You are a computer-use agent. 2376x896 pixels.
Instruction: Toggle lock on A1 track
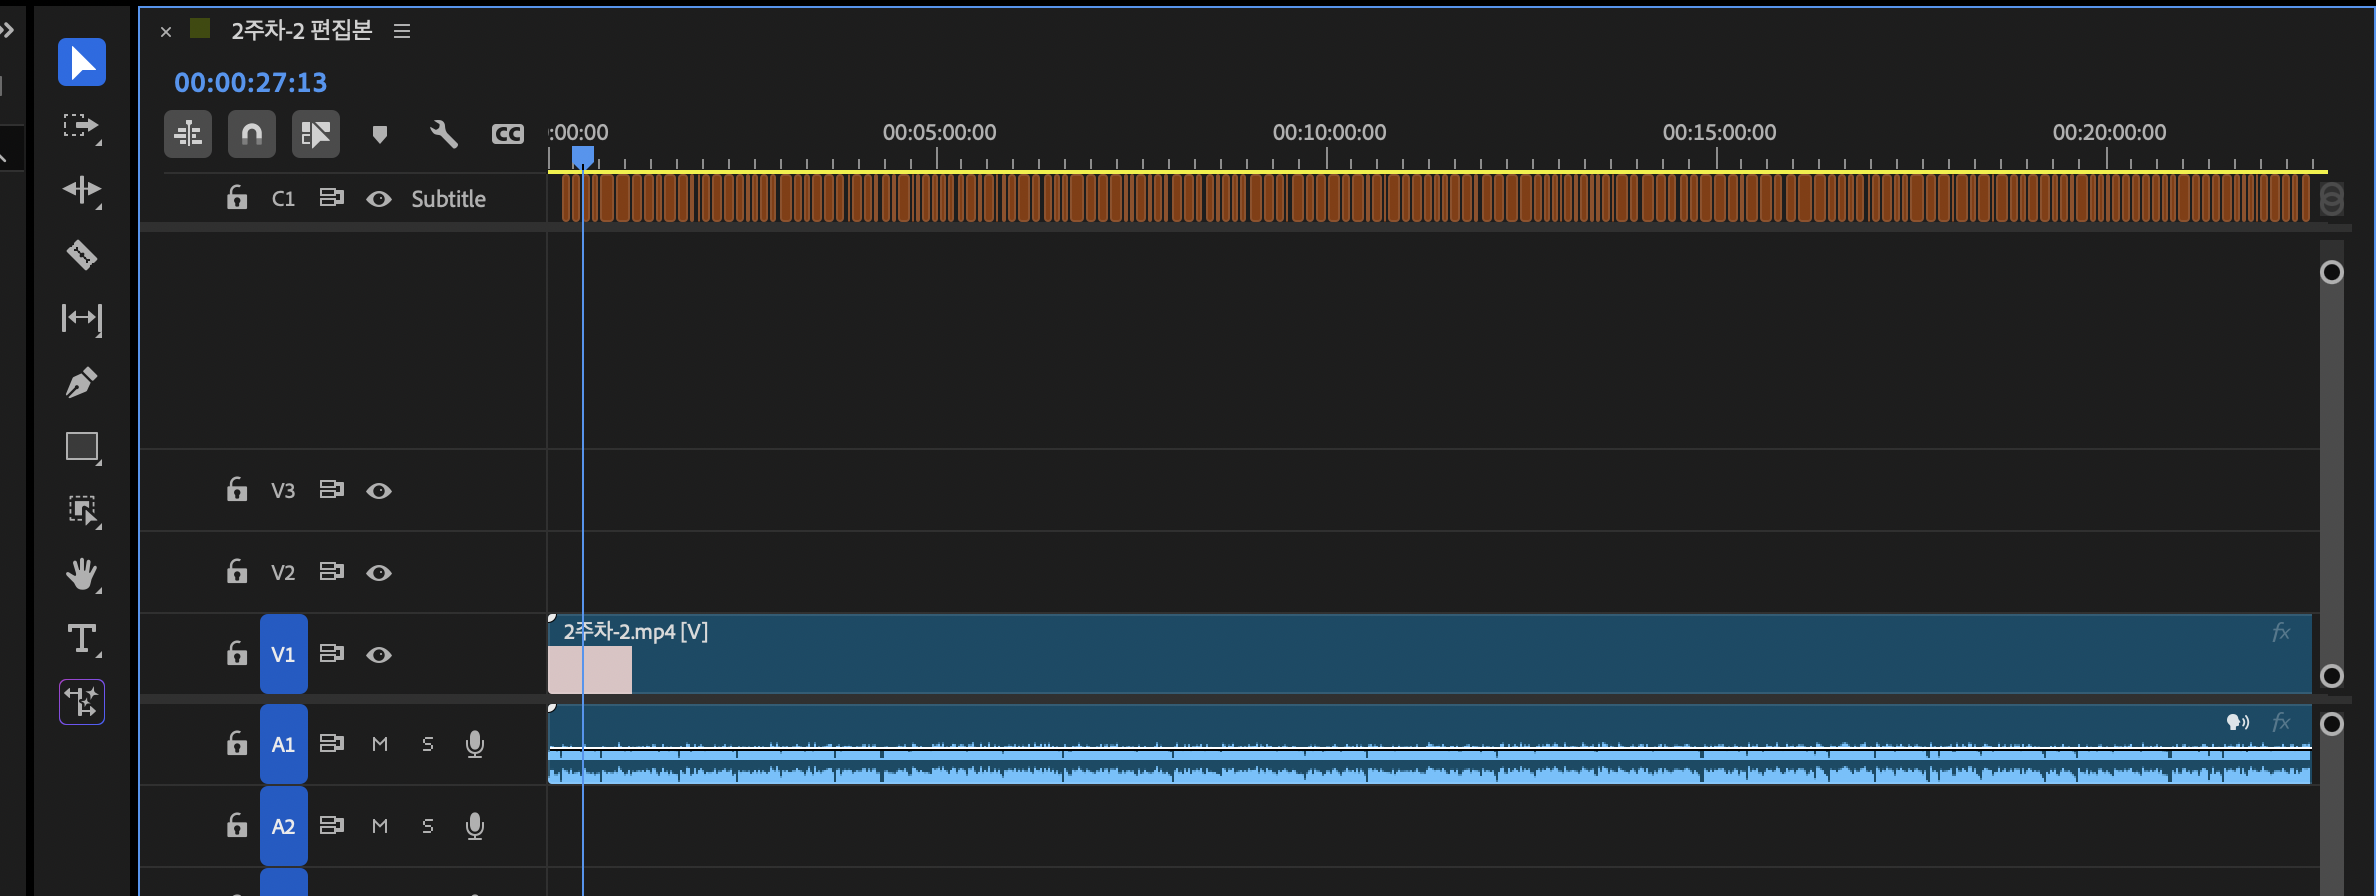tap(237, 744)
